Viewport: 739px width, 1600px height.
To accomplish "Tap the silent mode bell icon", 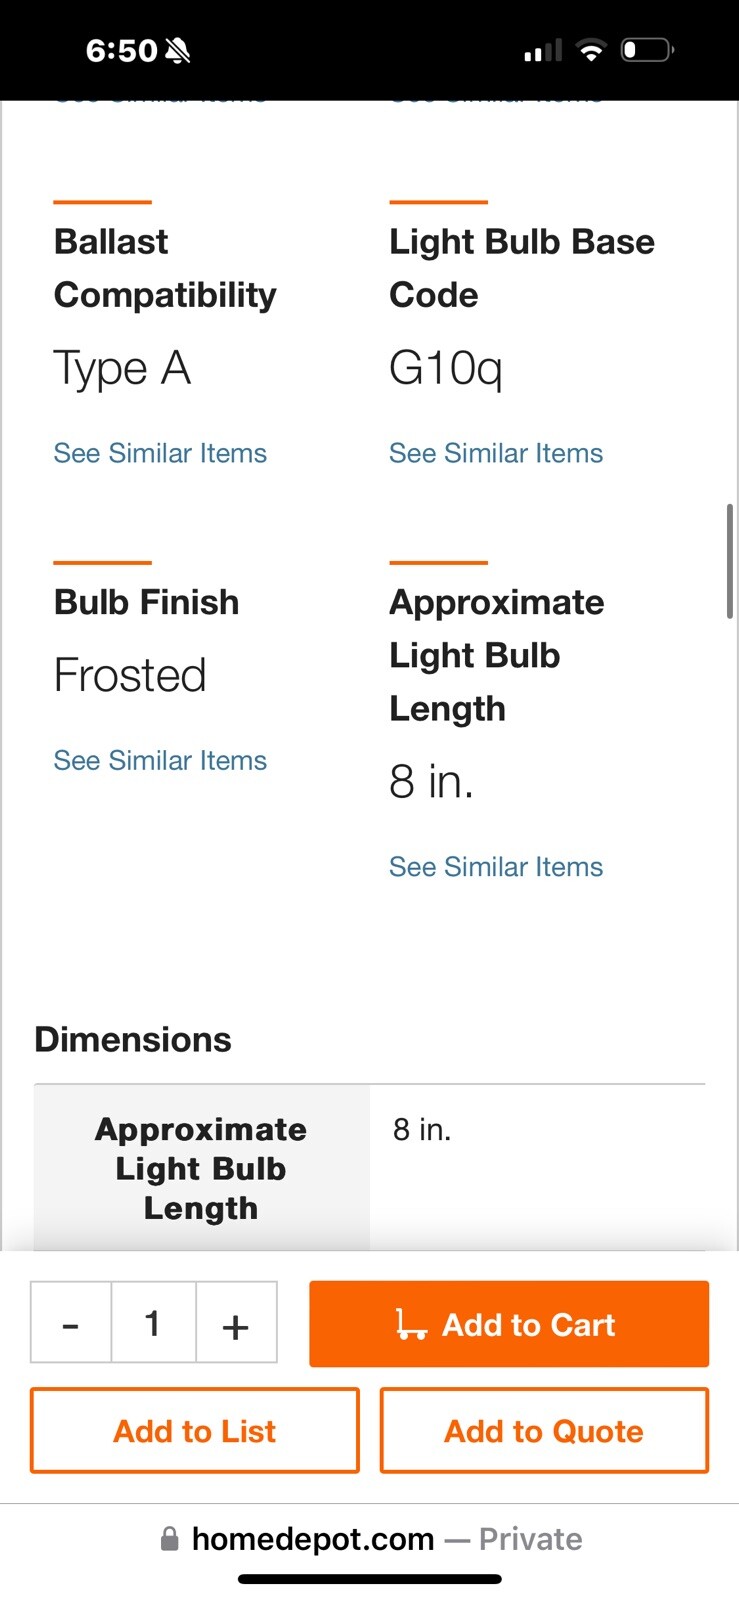I will point(178,50).
